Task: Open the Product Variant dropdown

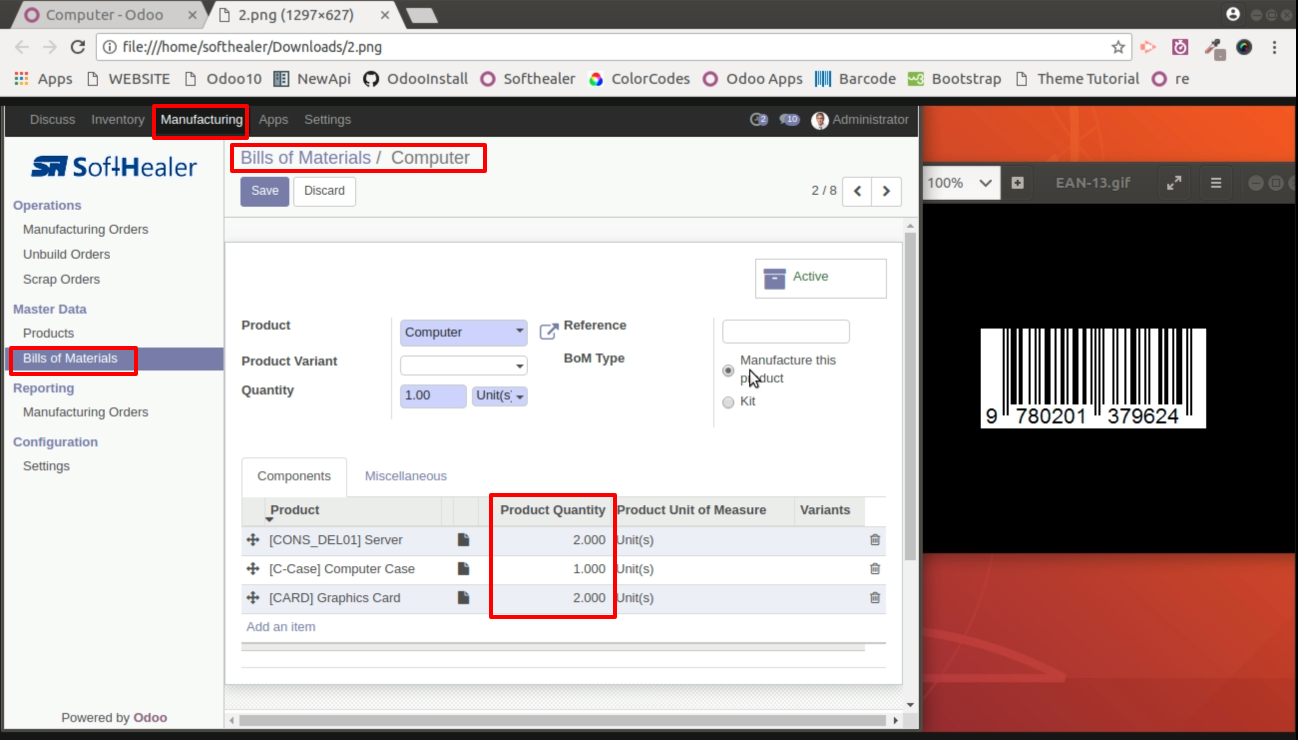Action: (464, 366)
